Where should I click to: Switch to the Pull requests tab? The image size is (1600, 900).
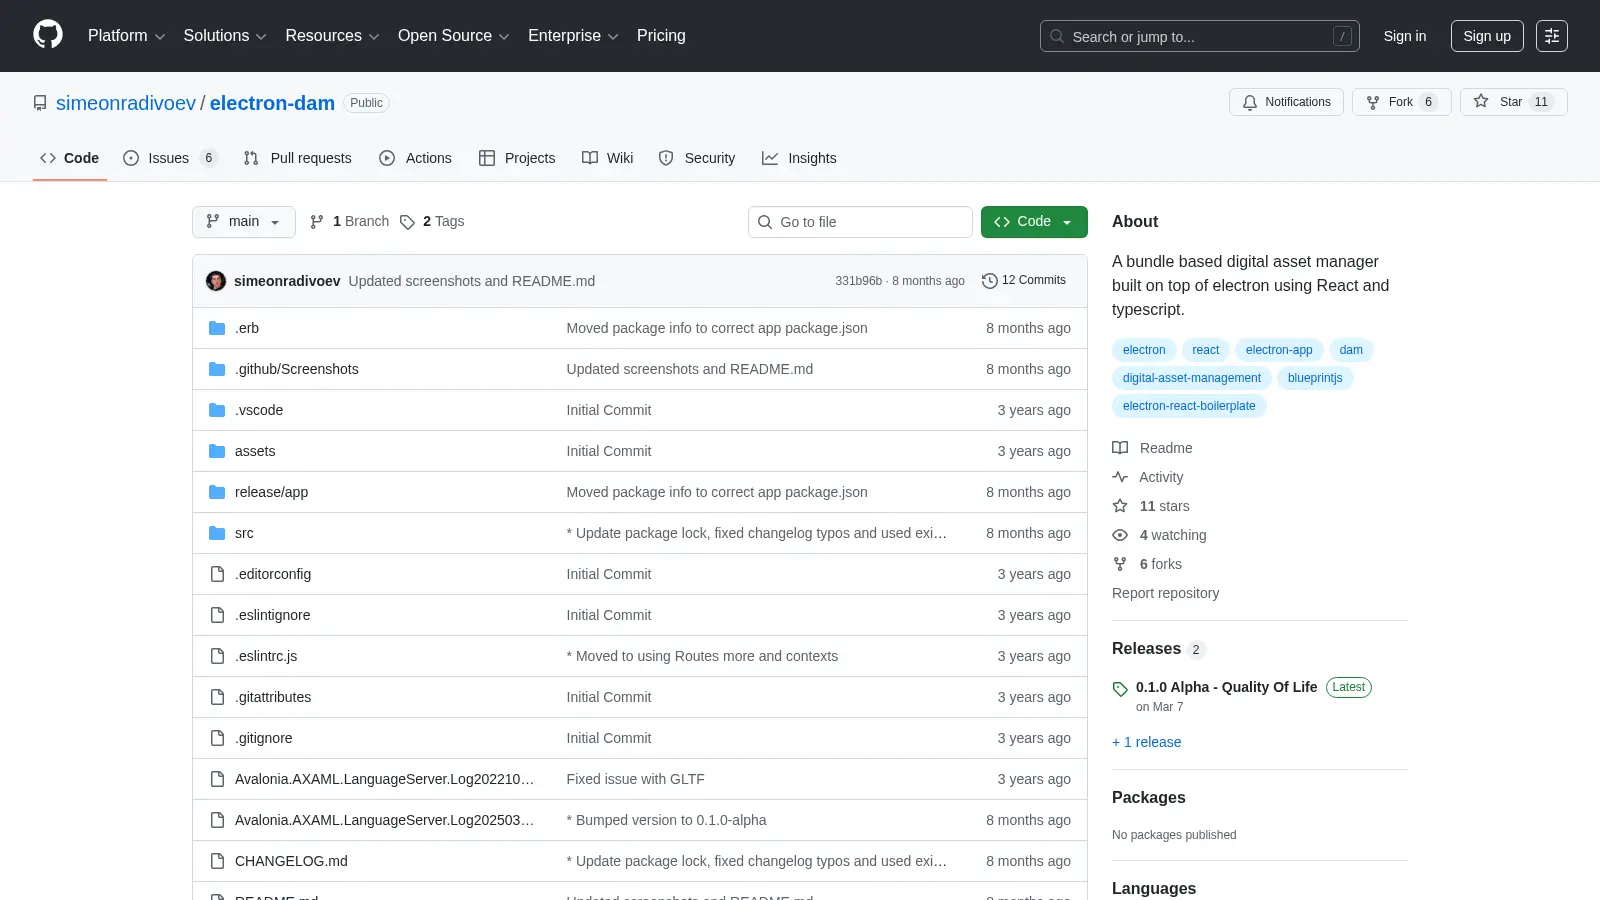coord(298,158)
